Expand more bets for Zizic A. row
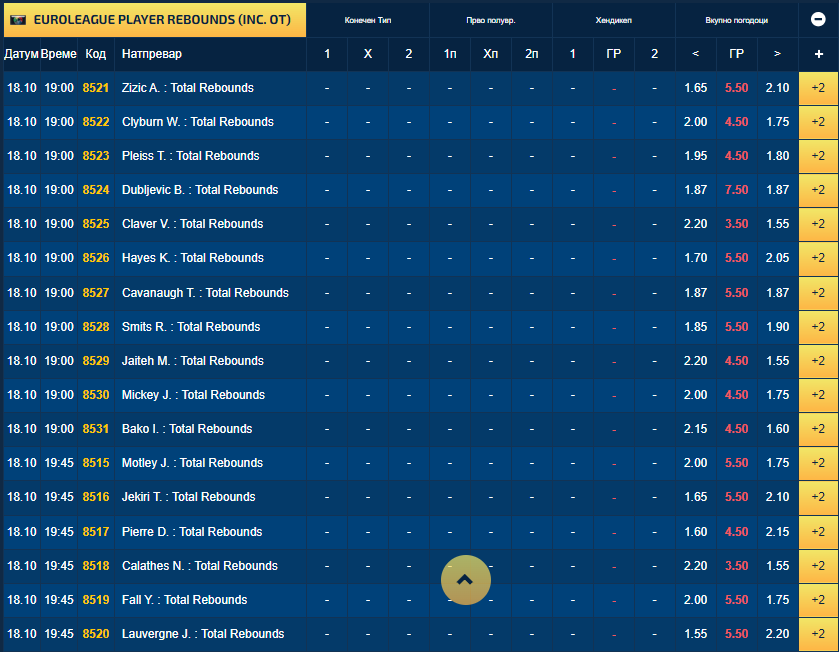The width and height of the screenshot is (839, 652). click(818, 88)
